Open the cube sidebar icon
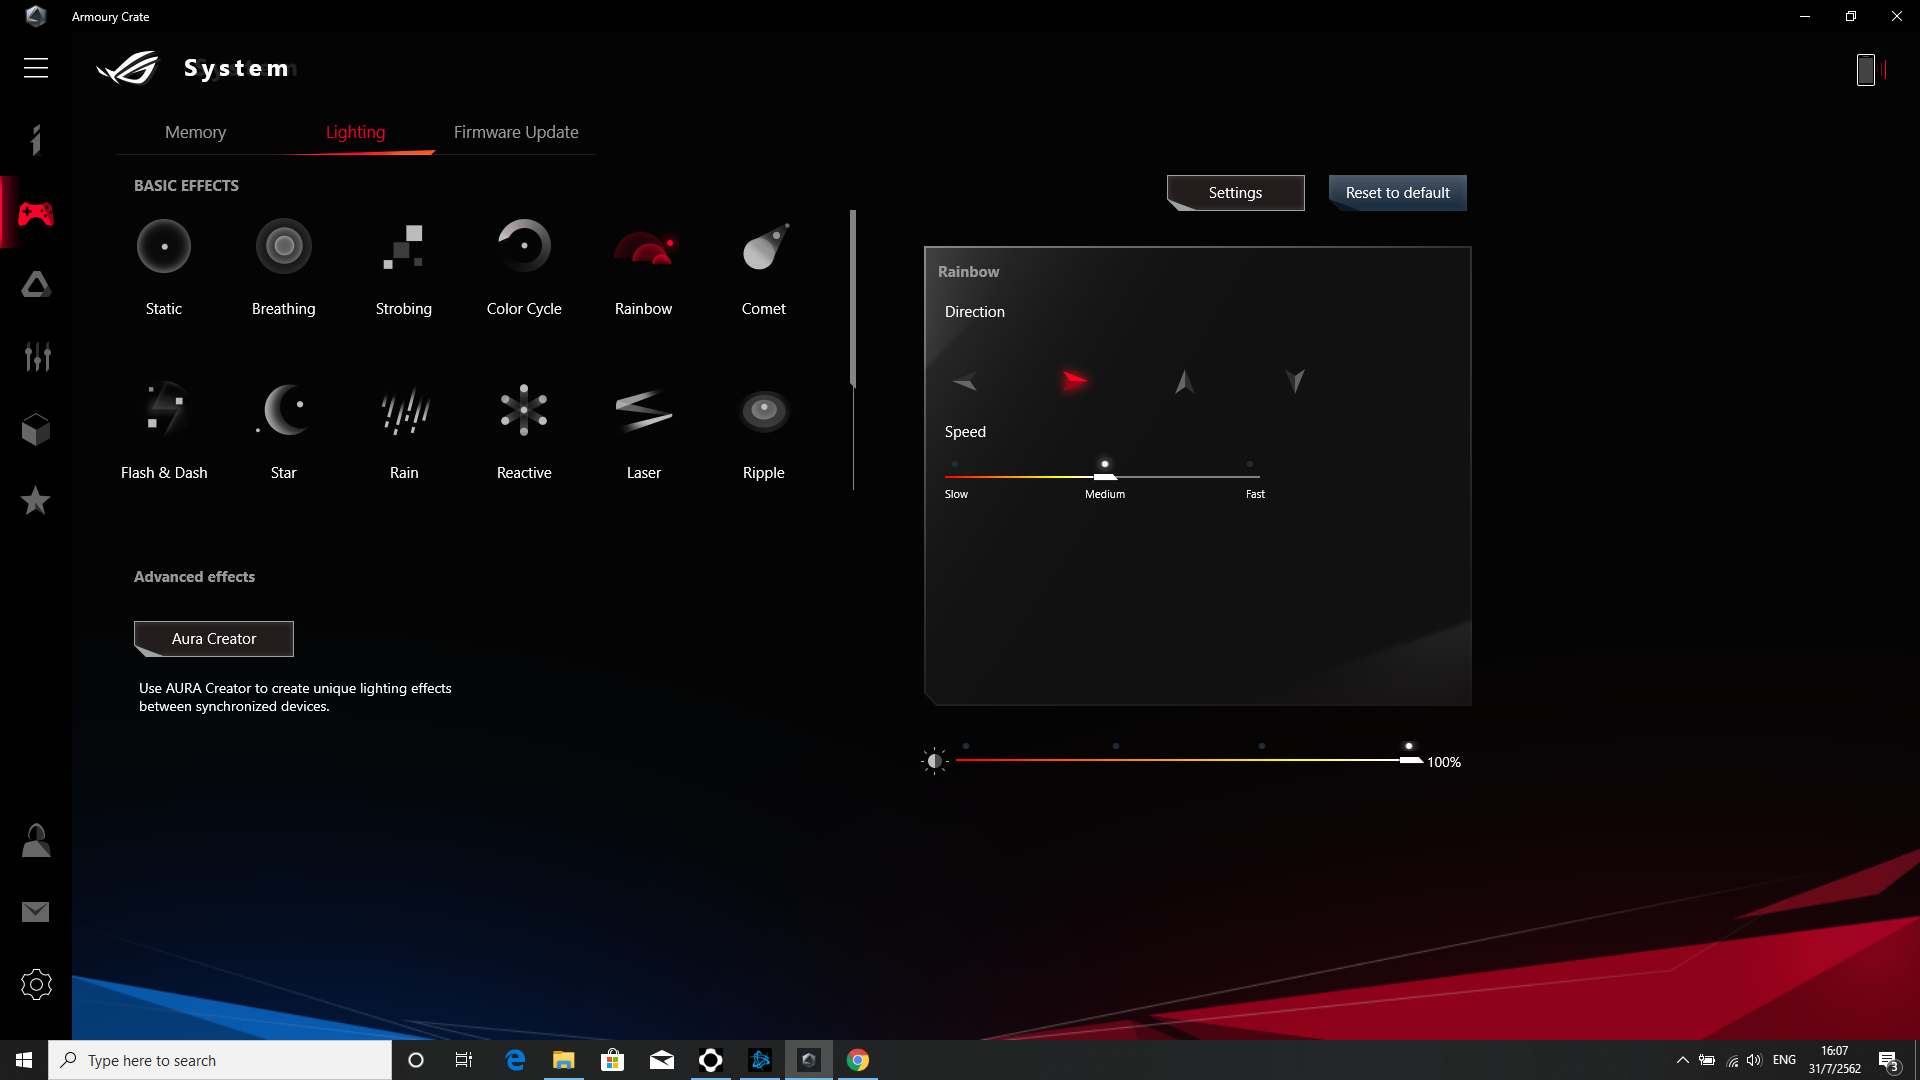Image resolution: width=1920 pixels, height=1080 pixels. click(x=36, y=429)
